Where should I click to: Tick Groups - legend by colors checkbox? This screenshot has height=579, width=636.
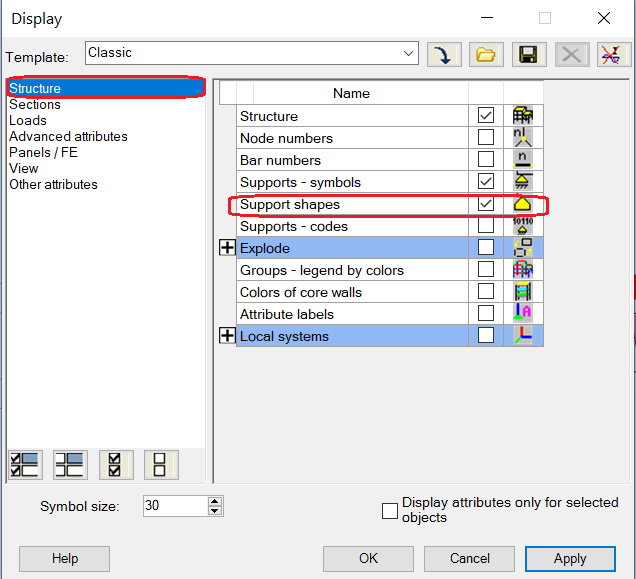486,269
